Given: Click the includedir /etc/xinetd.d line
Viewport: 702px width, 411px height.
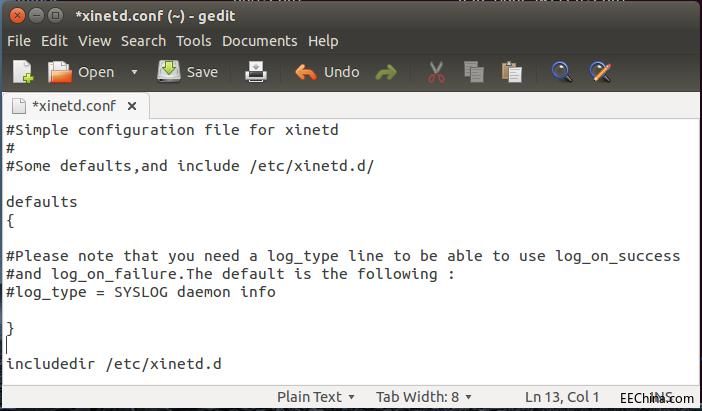Looking at the screenshot, I should (x=114, y=364).
